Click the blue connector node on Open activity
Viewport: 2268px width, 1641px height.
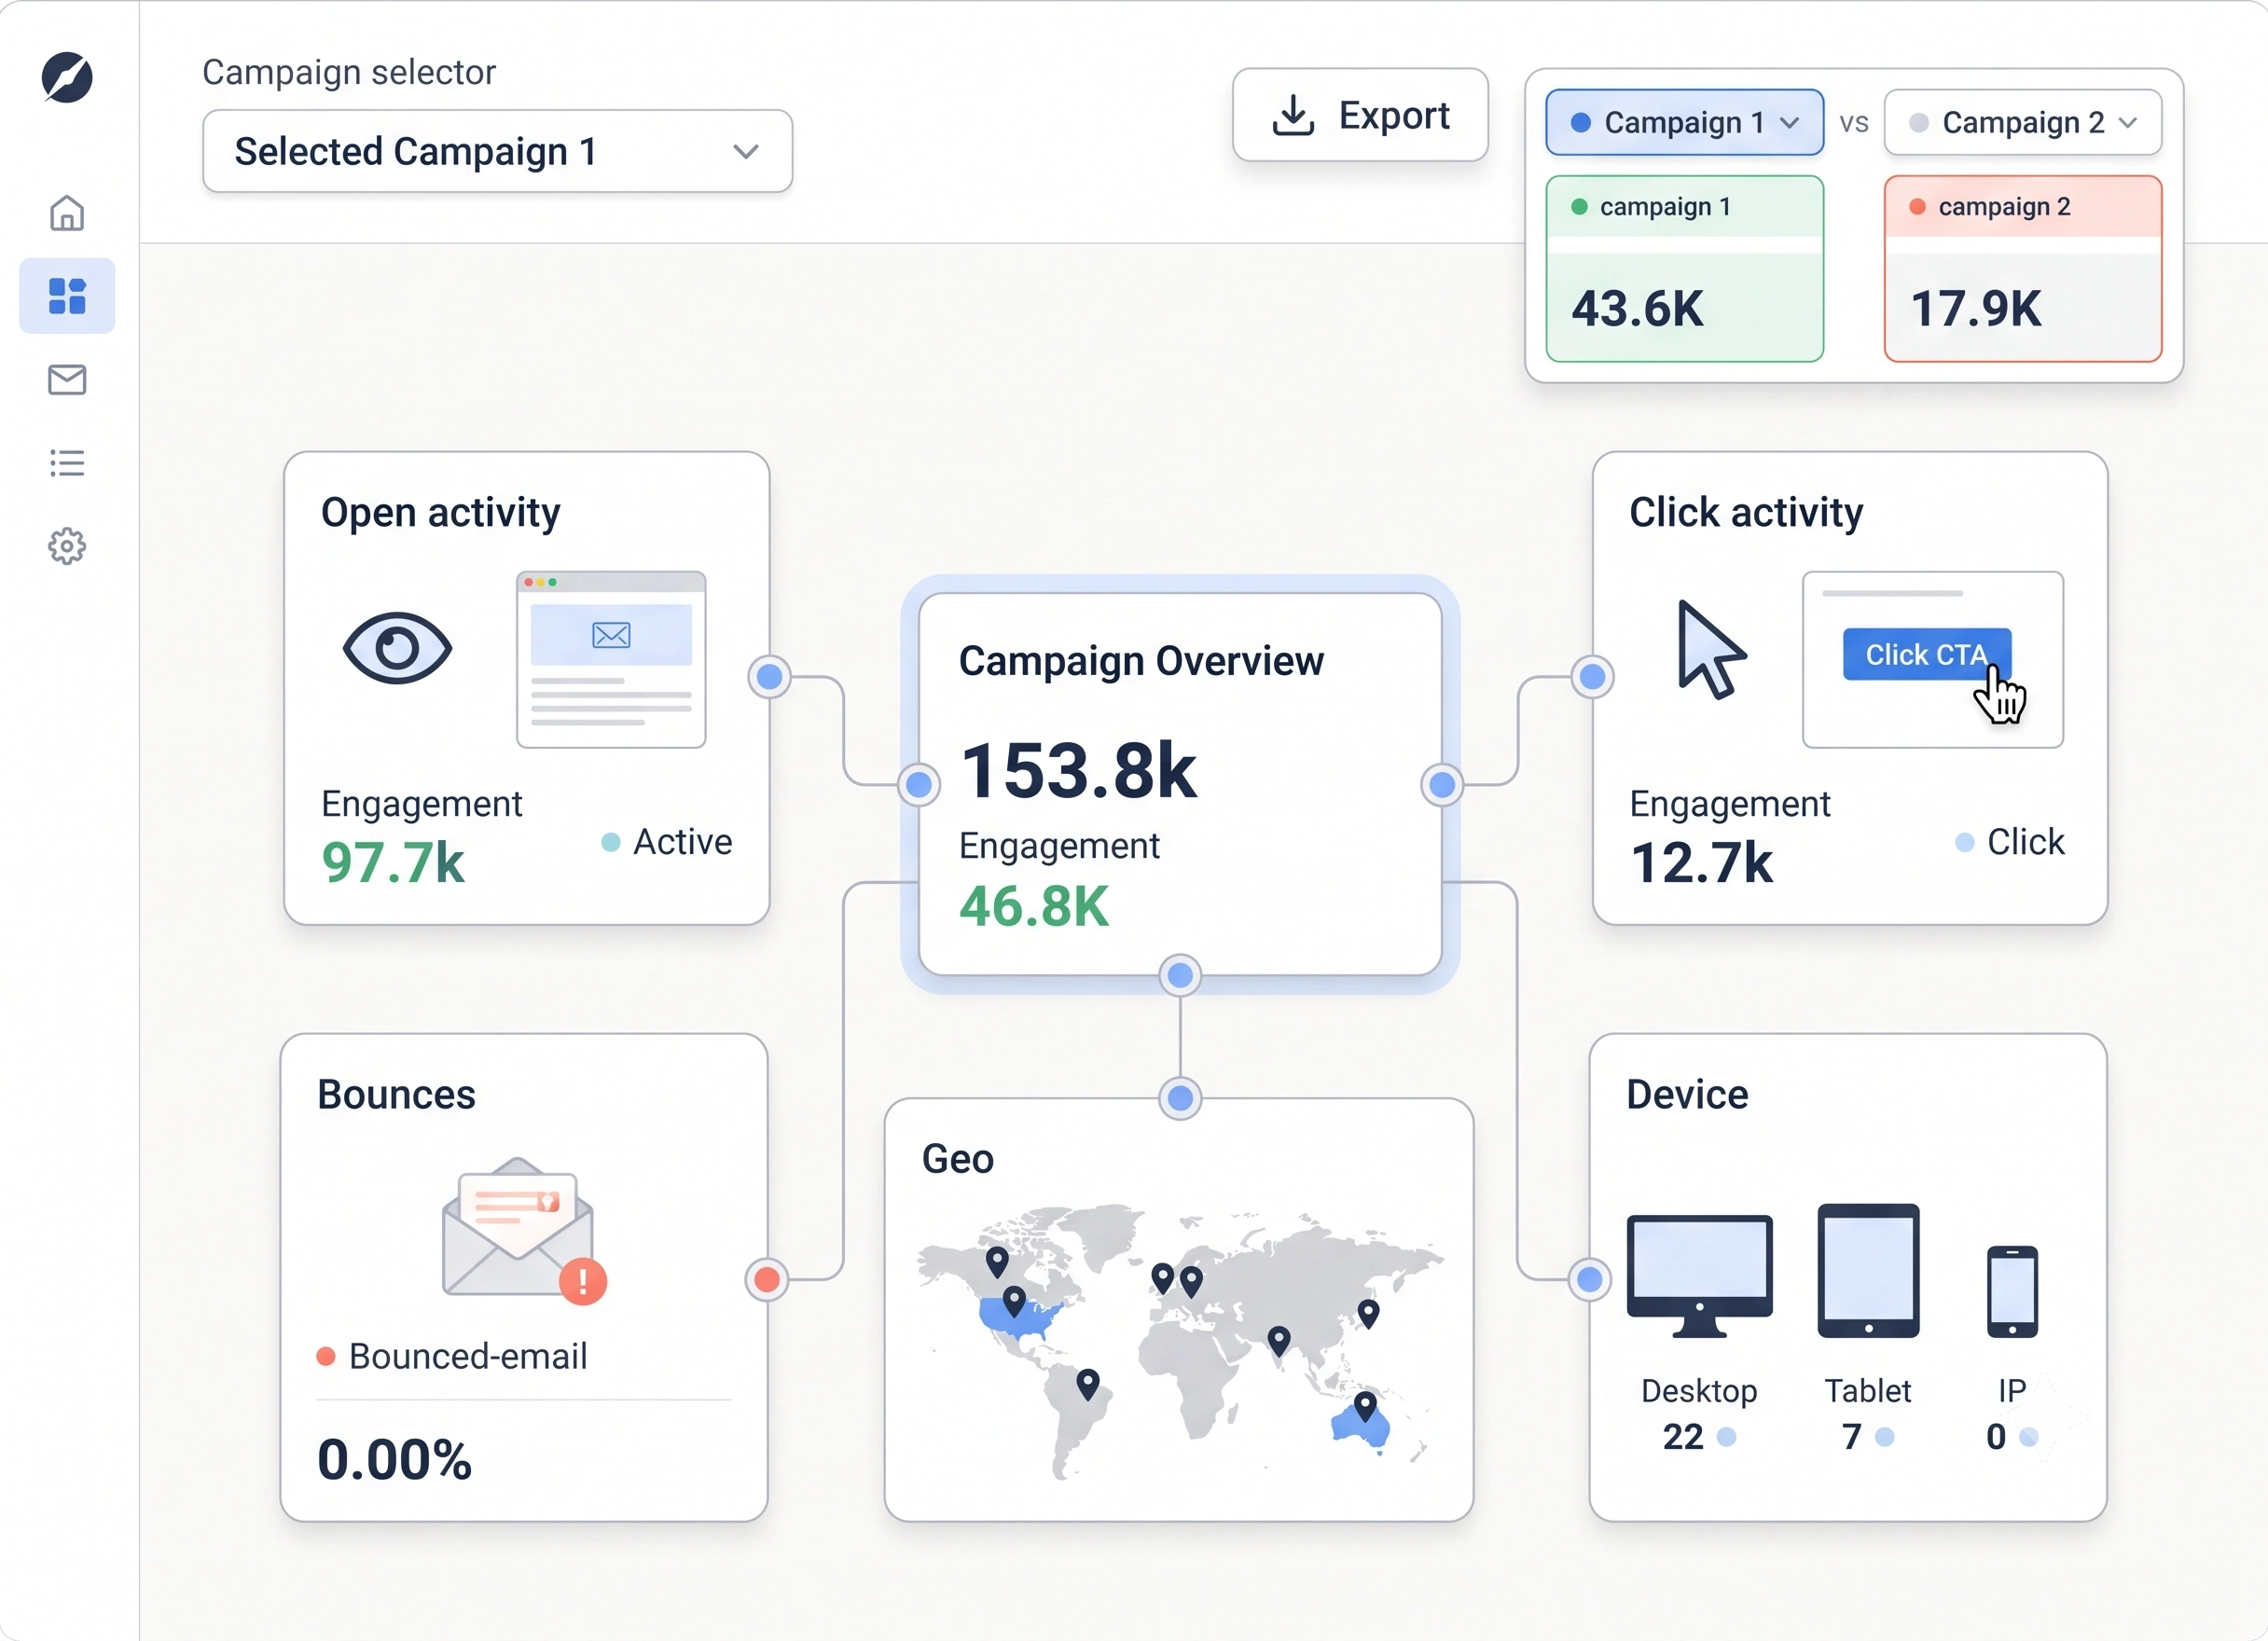point(769,677)
